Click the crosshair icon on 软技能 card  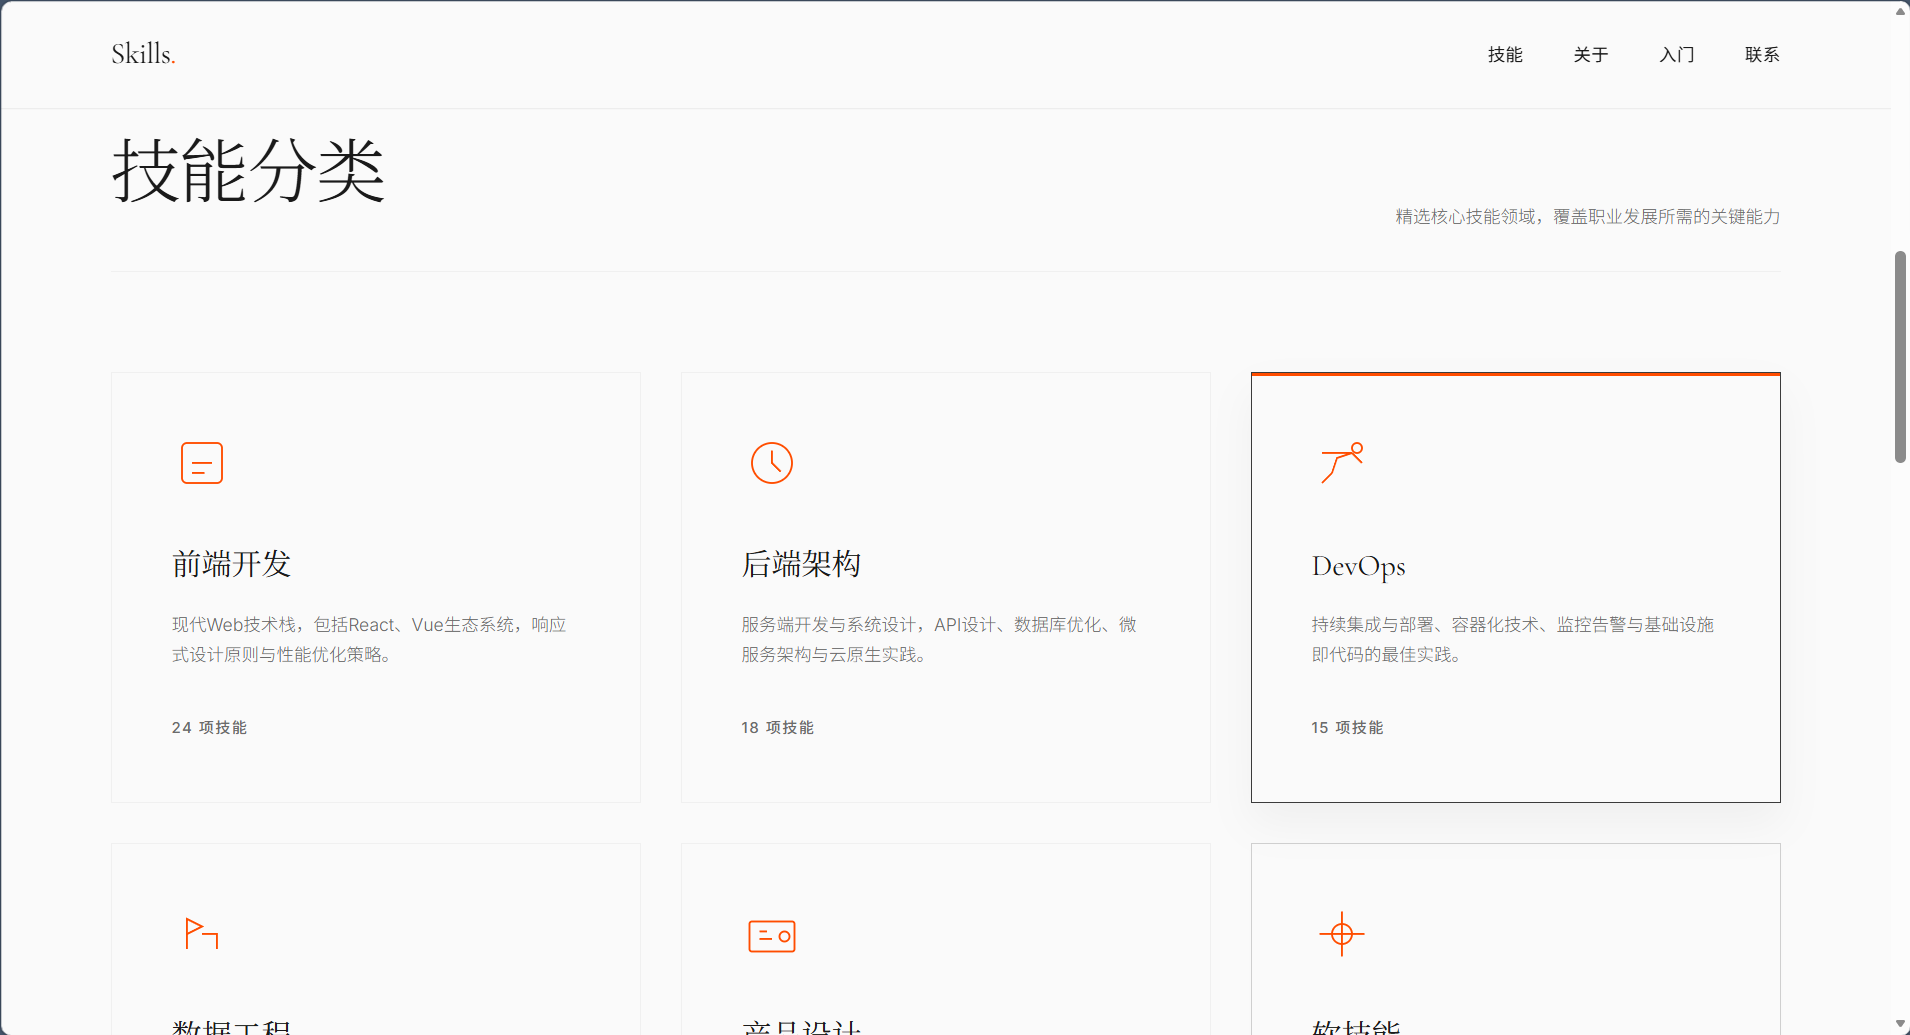(1341, 934)
